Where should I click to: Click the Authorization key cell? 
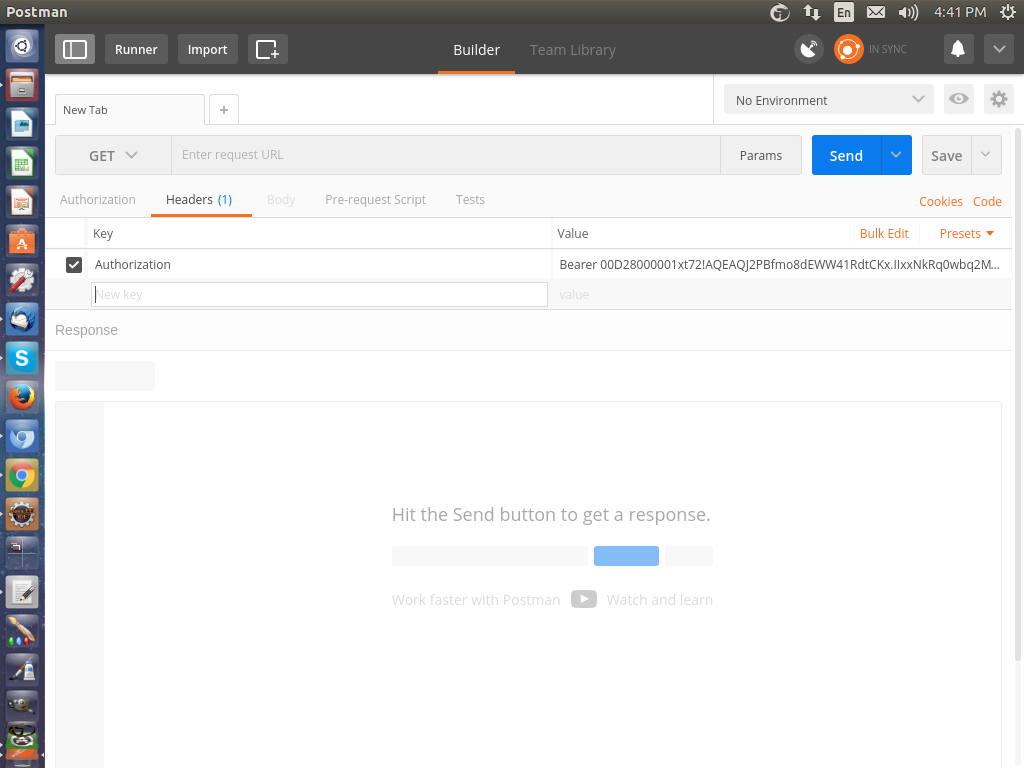(x=319, y=264)
